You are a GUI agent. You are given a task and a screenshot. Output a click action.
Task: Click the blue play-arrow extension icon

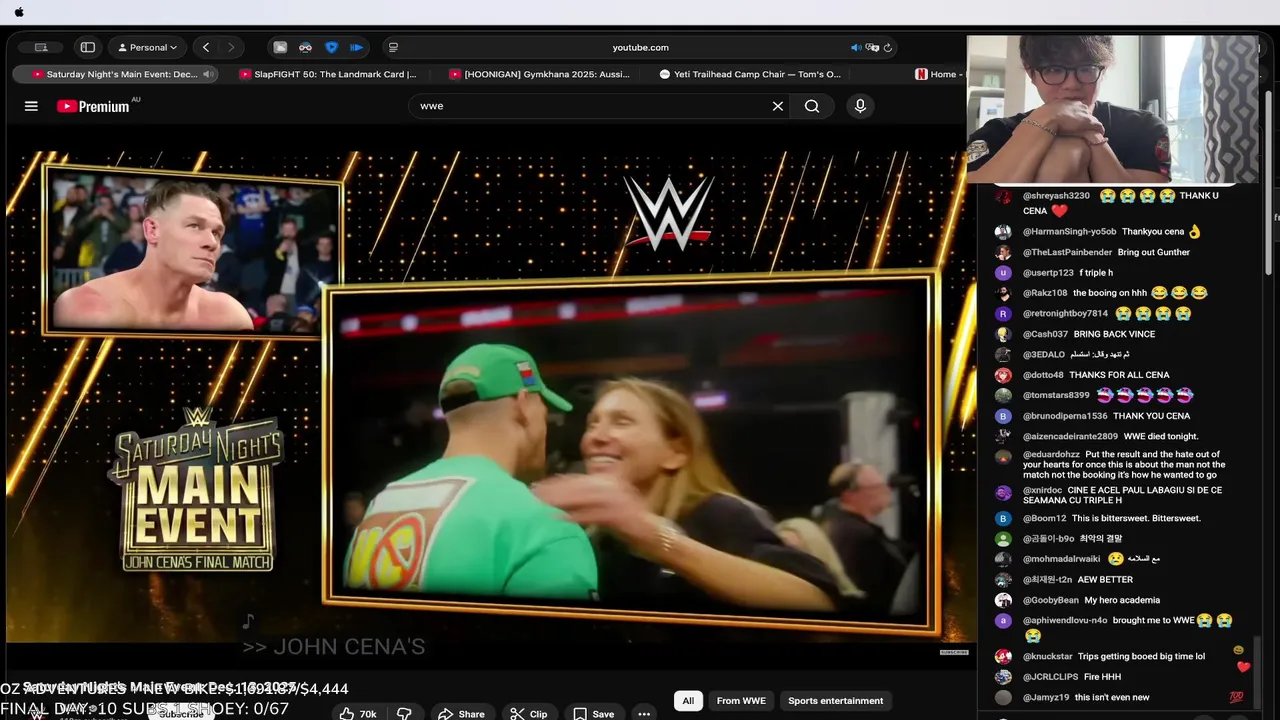tap(356, 47)
